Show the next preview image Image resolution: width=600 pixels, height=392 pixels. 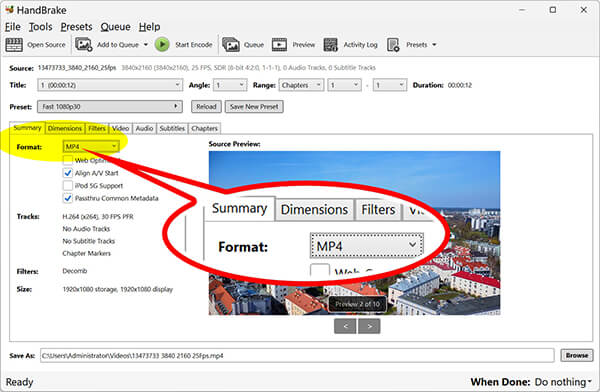click(369, 326)
